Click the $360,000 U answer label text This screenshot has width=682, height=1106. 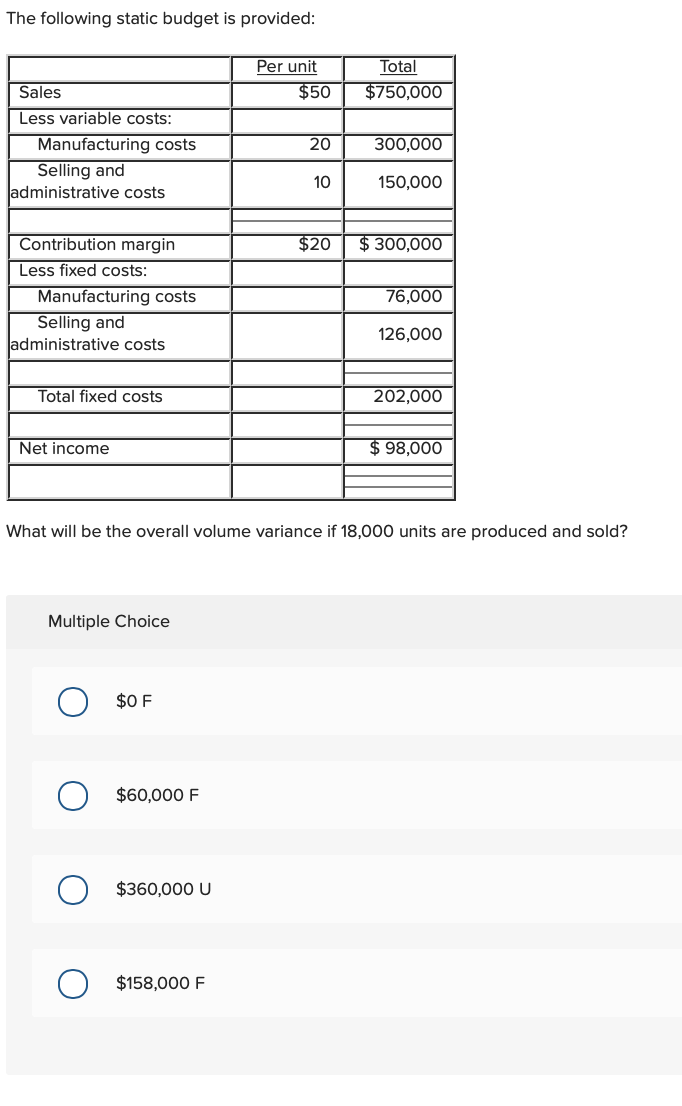tap(164, 889)
